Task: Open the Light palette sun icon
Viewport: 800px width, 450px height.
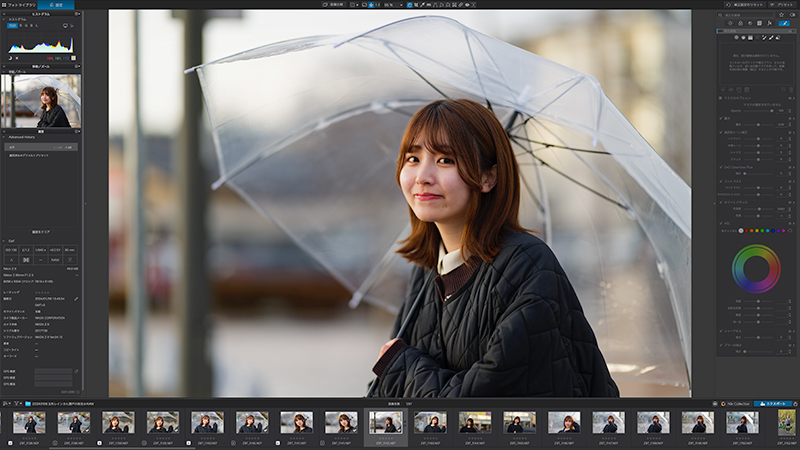Action: tap(730, 23)
